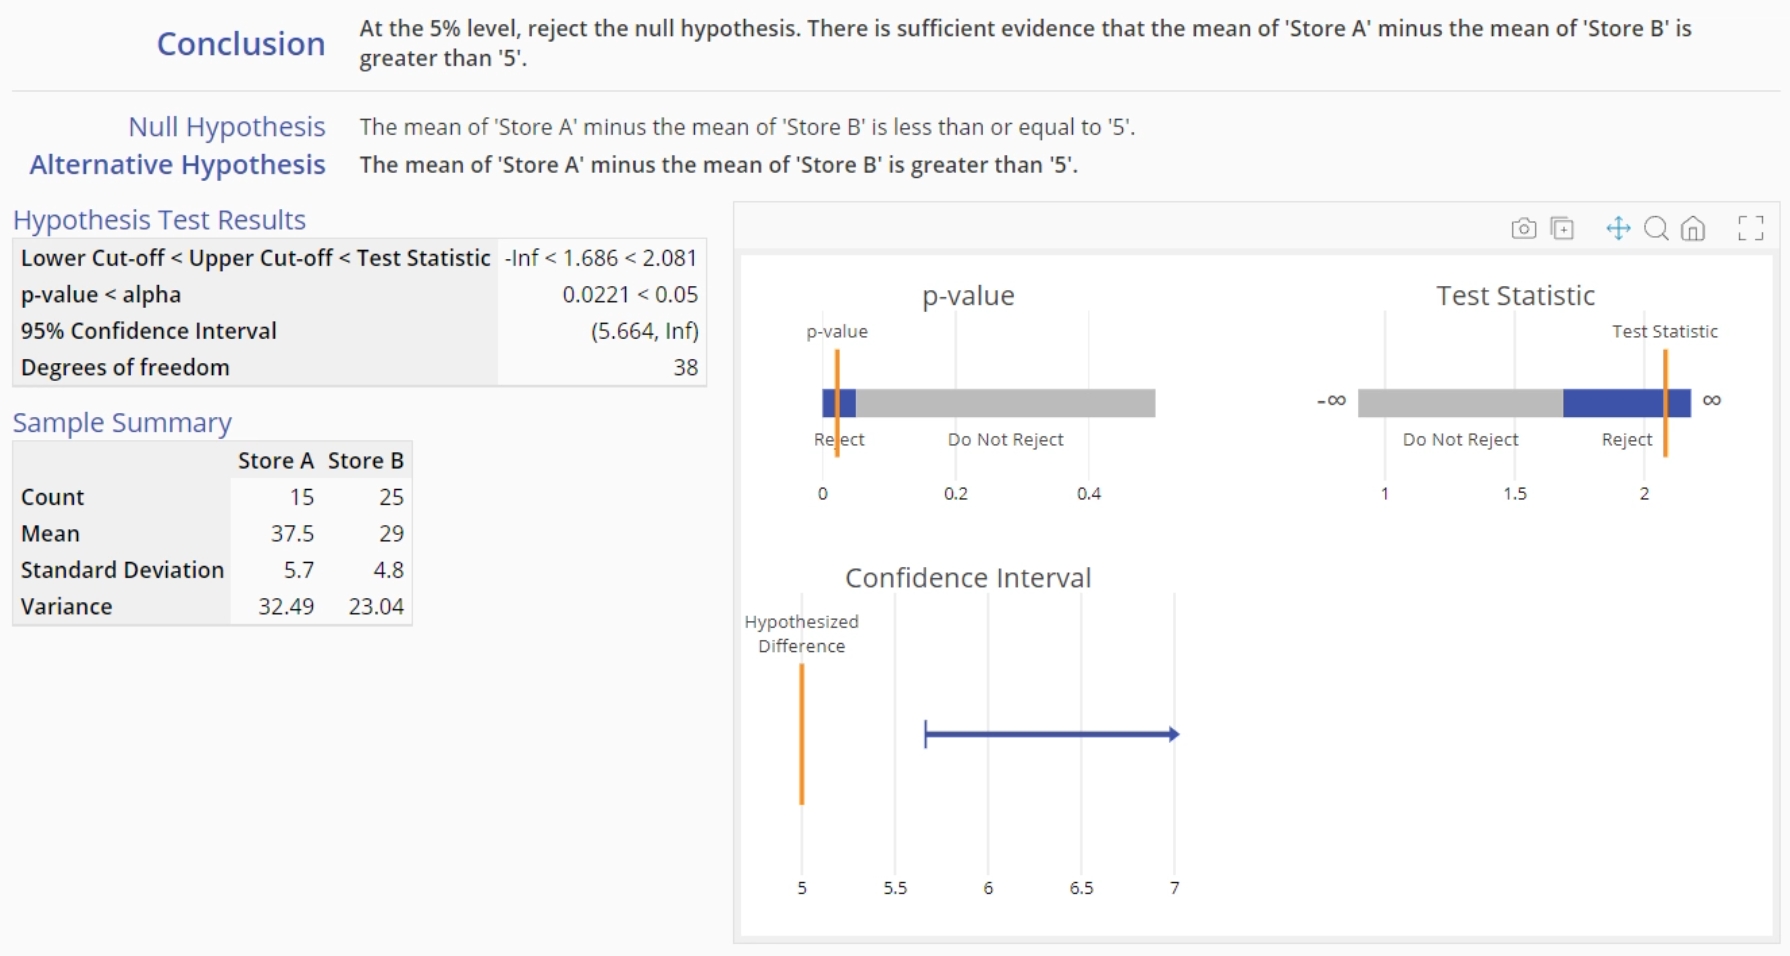
Task: Click the Test Statistic chart title
Action: click(x=1515, y=296)
